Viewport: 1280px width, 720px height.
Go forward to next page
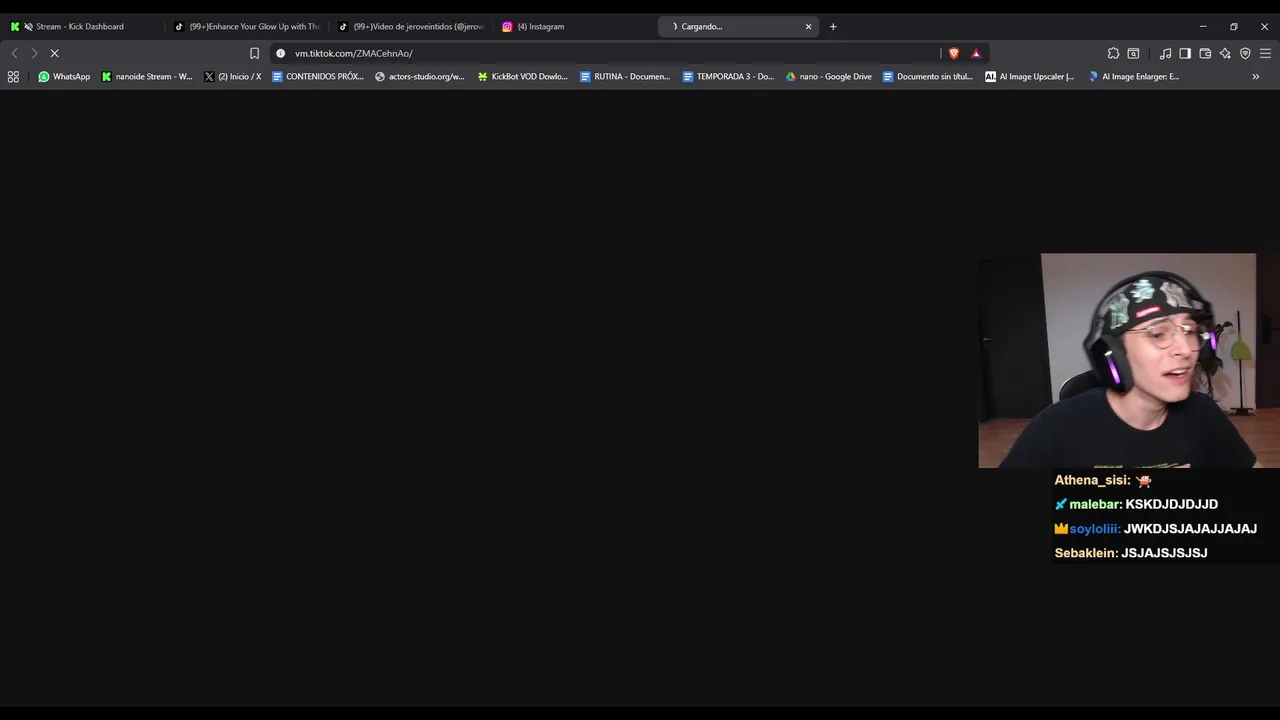pos(34,53)
